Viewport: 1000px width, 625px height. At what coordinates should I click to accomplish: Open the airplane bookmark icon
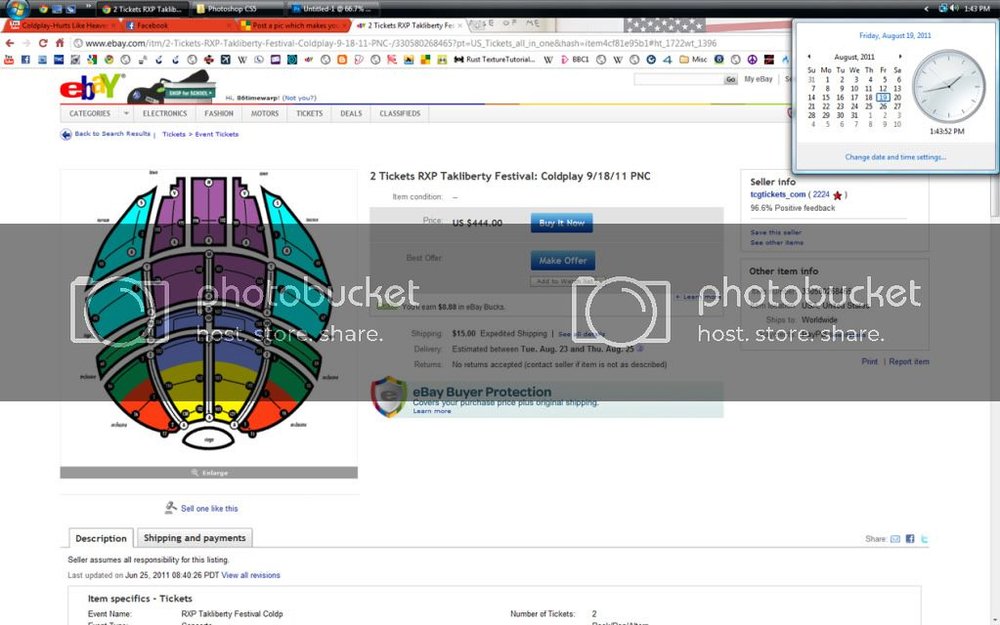225,59
